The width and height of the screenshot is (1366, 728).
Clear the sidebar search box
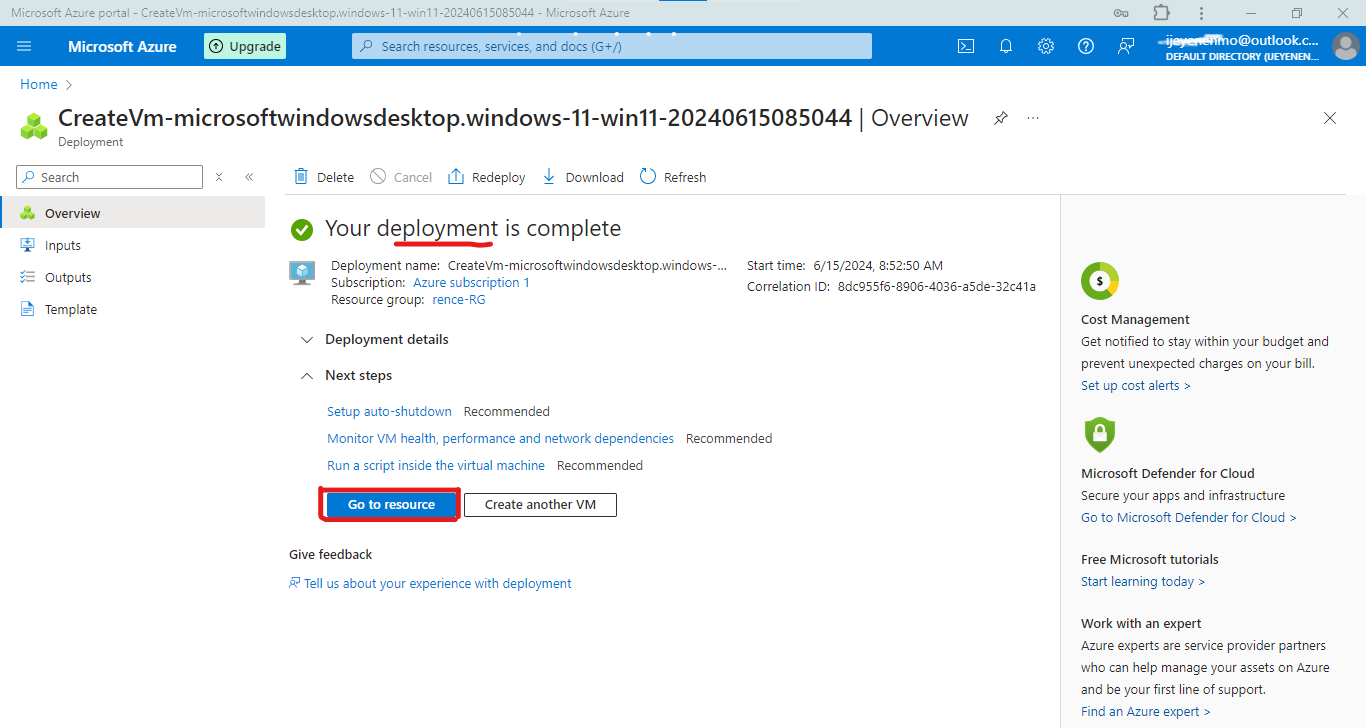219,177
